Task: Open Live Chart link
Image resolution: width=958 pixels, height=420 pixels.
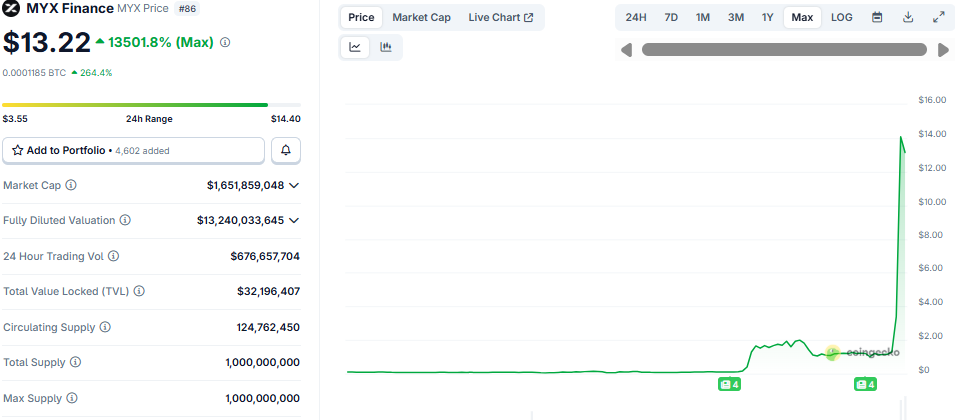Action: 500,17
